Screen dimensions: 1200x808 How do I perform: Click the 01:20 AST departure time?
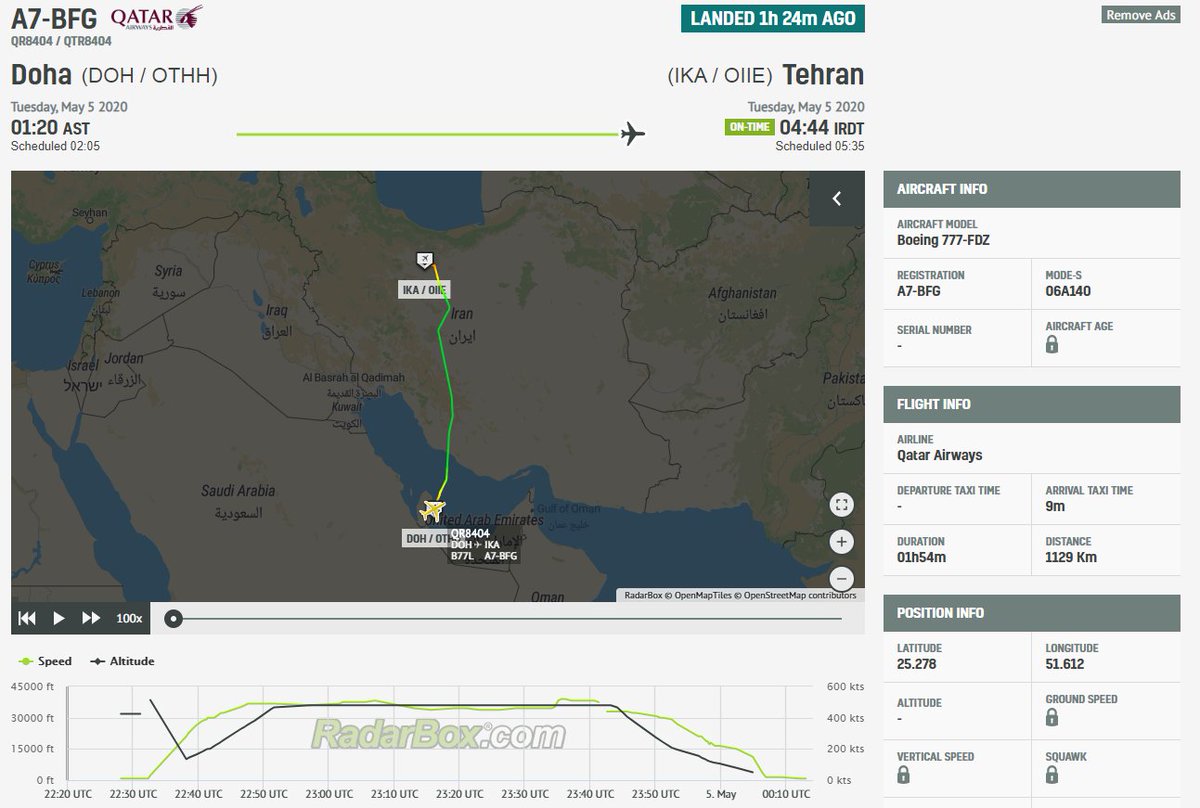[x=50, y=128]
